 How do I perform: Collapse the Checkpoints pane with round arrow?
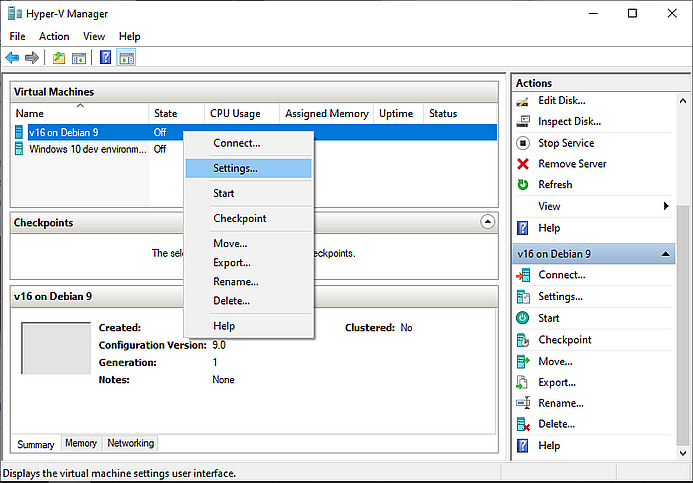pyautogui.click(x=487, y=222)
